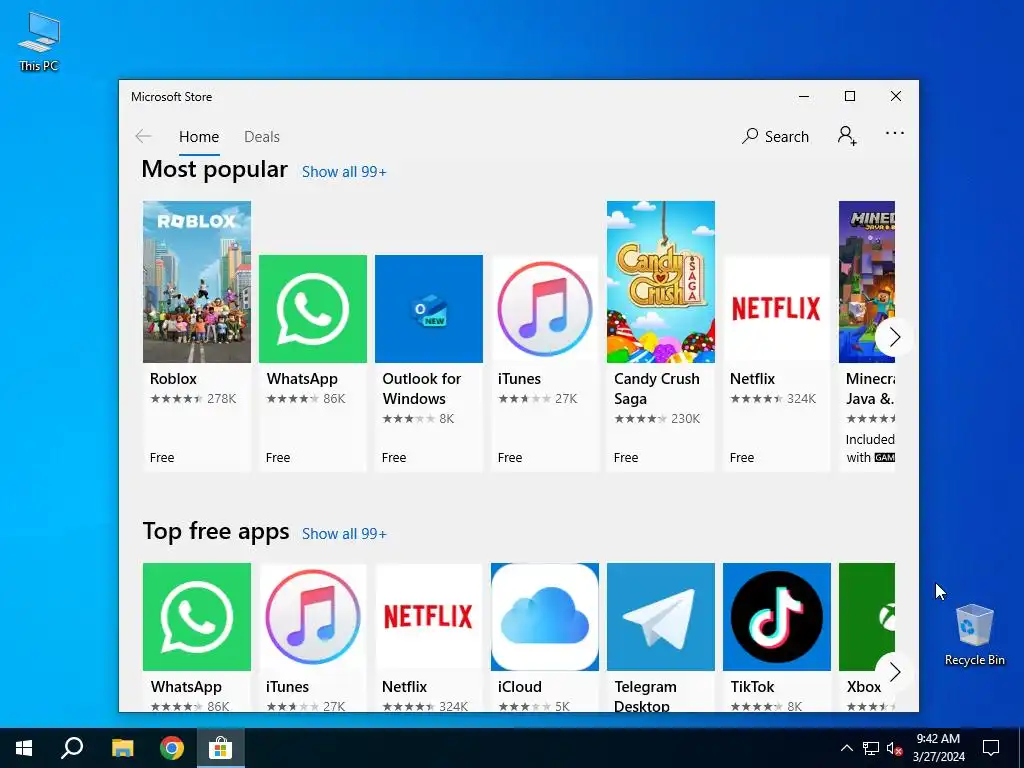
Task: Open the notification action center
Action: click(x=991, y=748)
